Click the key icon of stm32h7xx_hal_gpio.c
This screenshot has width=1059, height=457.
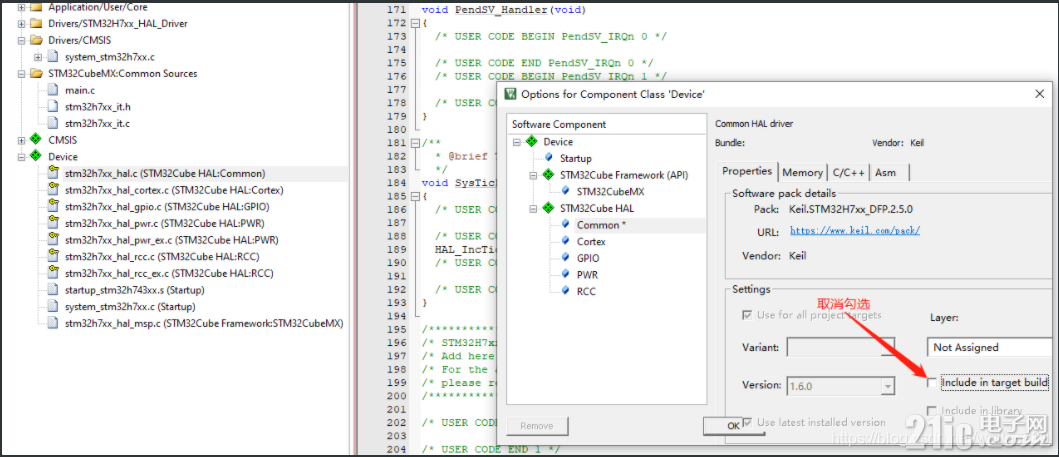pos(53,207)
